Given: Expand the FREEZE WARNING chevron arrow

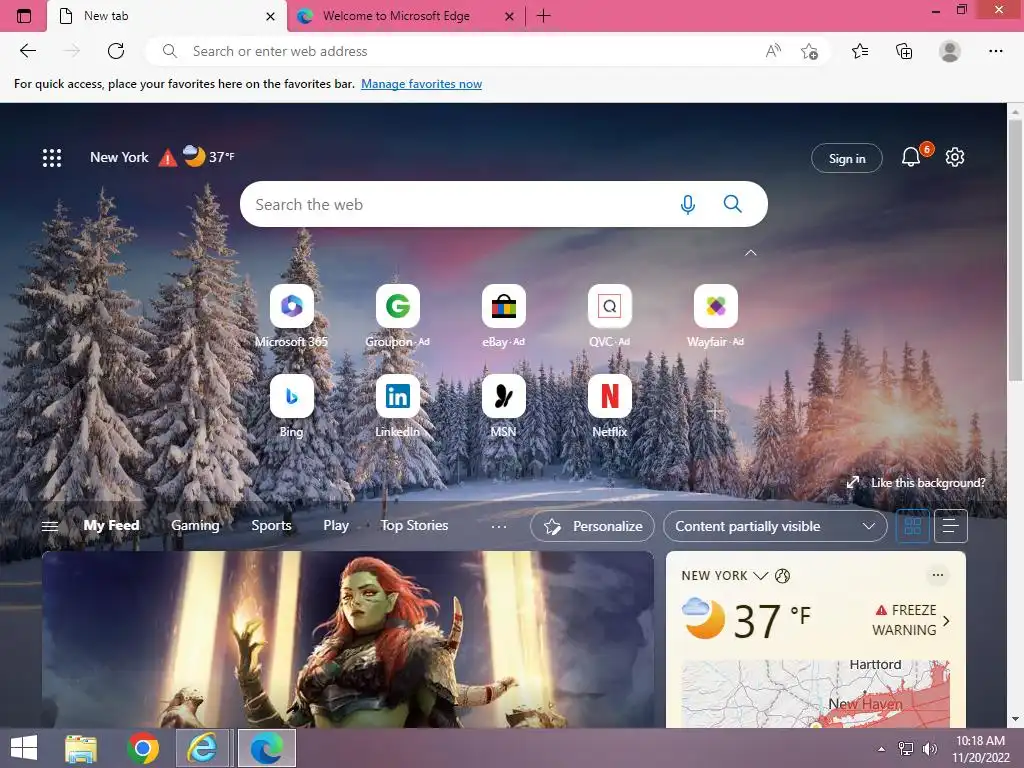Looking at the screenshot, I should point(946,620).
